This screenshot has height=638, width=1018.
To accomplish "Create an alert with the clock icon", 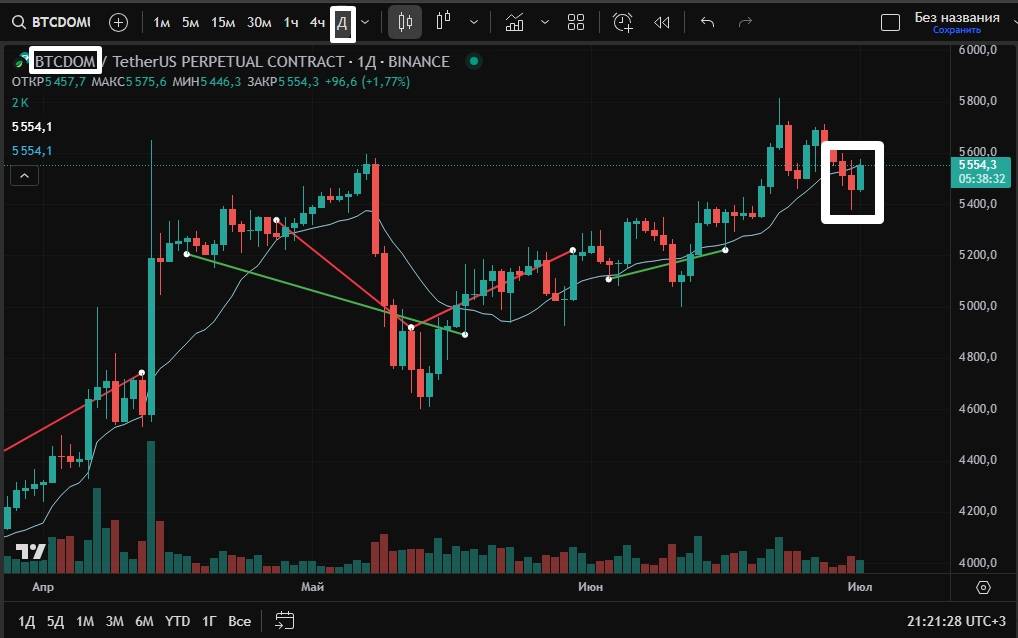I will [x=623, y=23].
